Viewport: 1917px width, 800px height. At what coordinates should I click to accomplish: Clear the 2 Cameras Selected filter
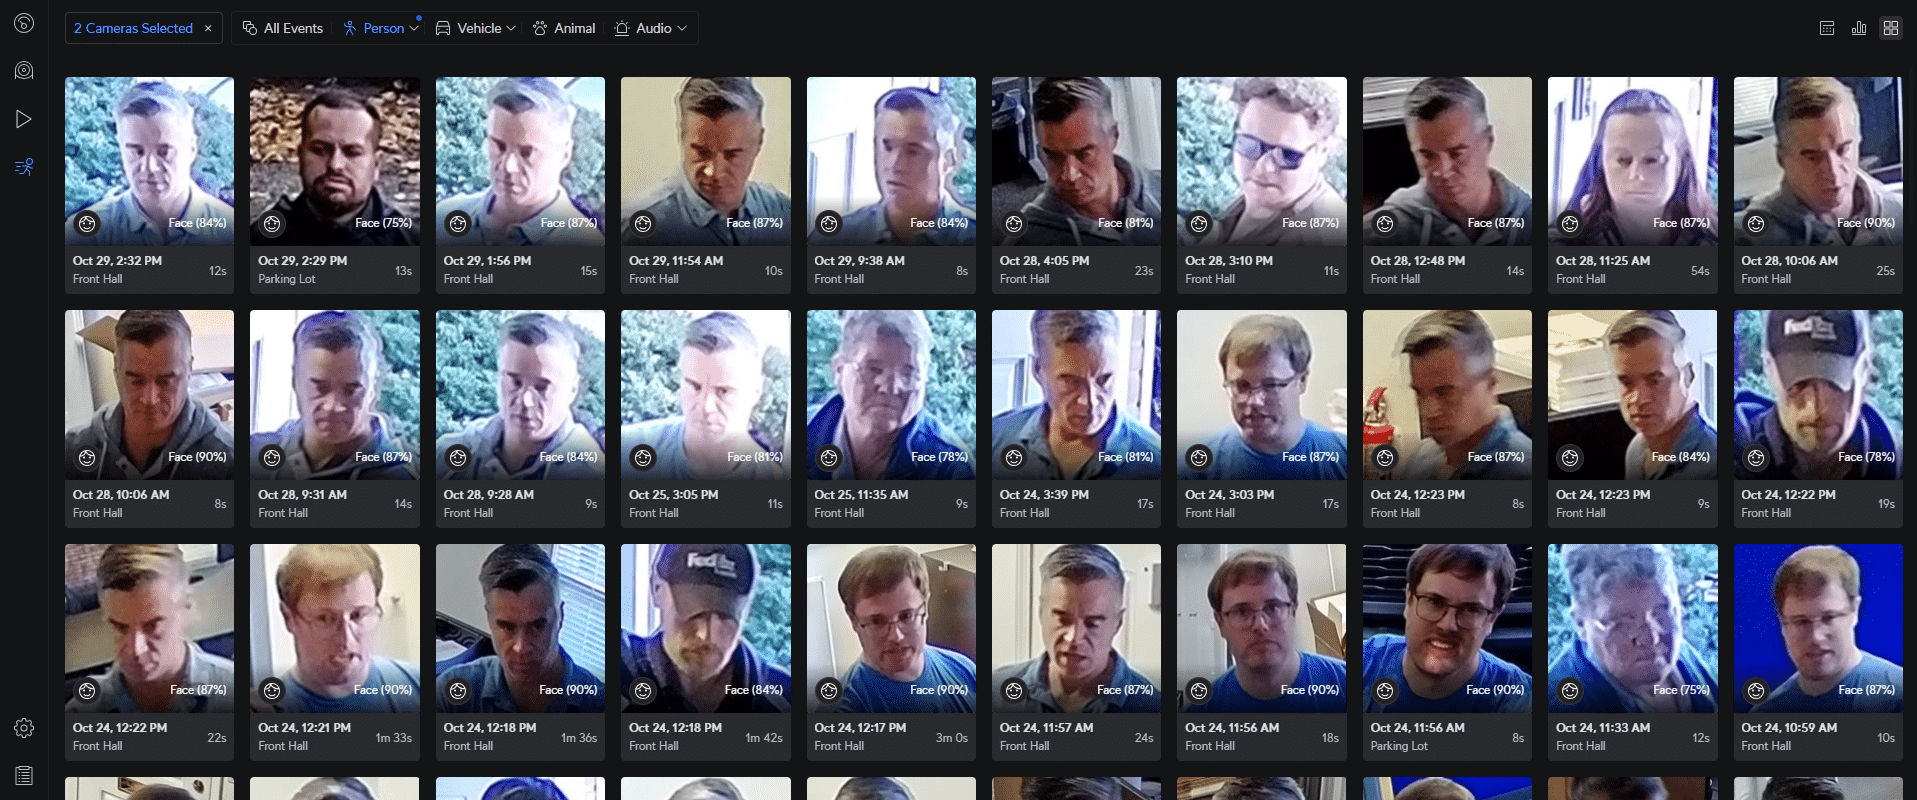(x=208, y=28)
